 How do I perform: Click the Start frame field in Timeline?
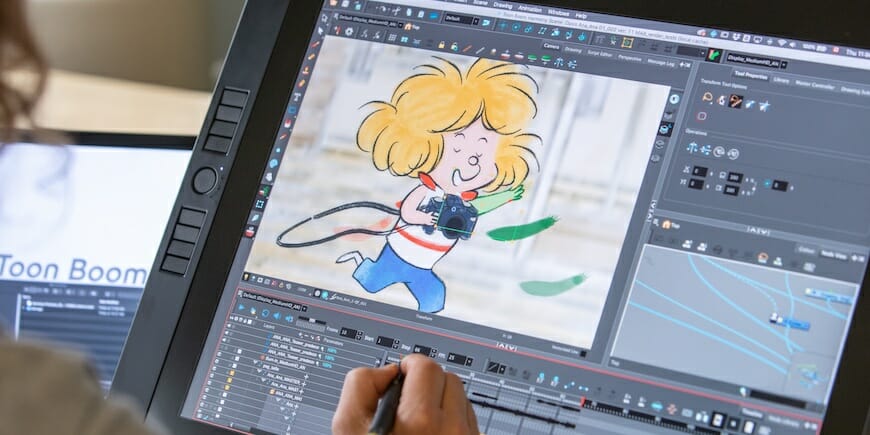pyautogui.click(x=385, y=342)
